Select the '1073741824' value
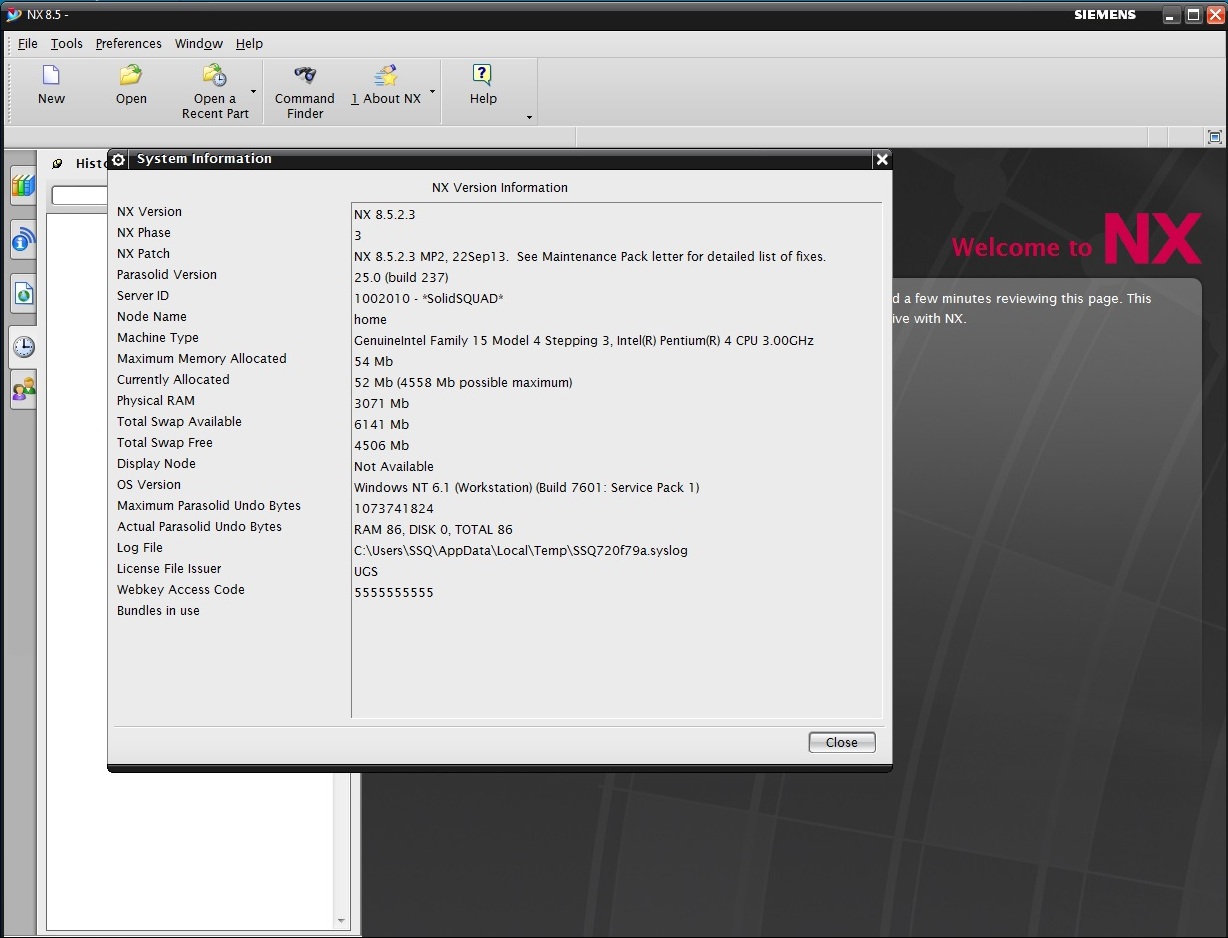This screenshot has width=1228, height=938. 394,508
